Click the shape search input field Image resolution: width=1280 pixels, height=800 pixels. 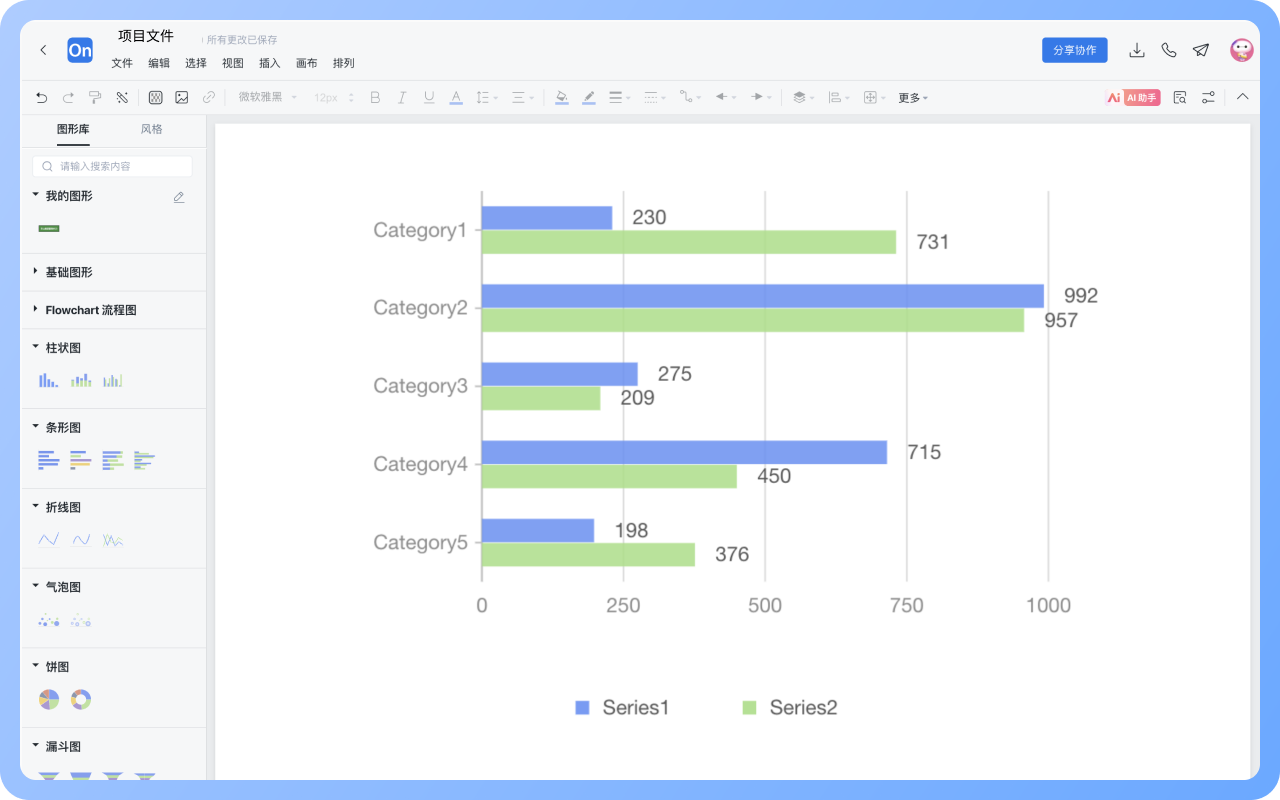point(113,166)
